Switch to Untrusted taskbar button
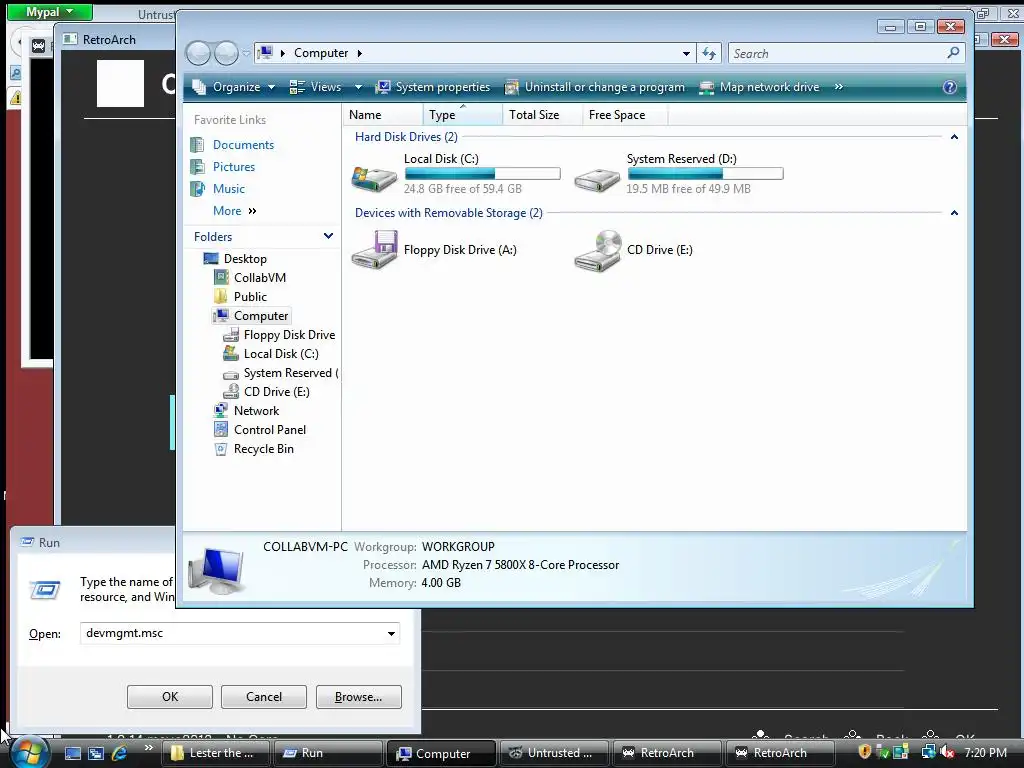 pos(552,753)
